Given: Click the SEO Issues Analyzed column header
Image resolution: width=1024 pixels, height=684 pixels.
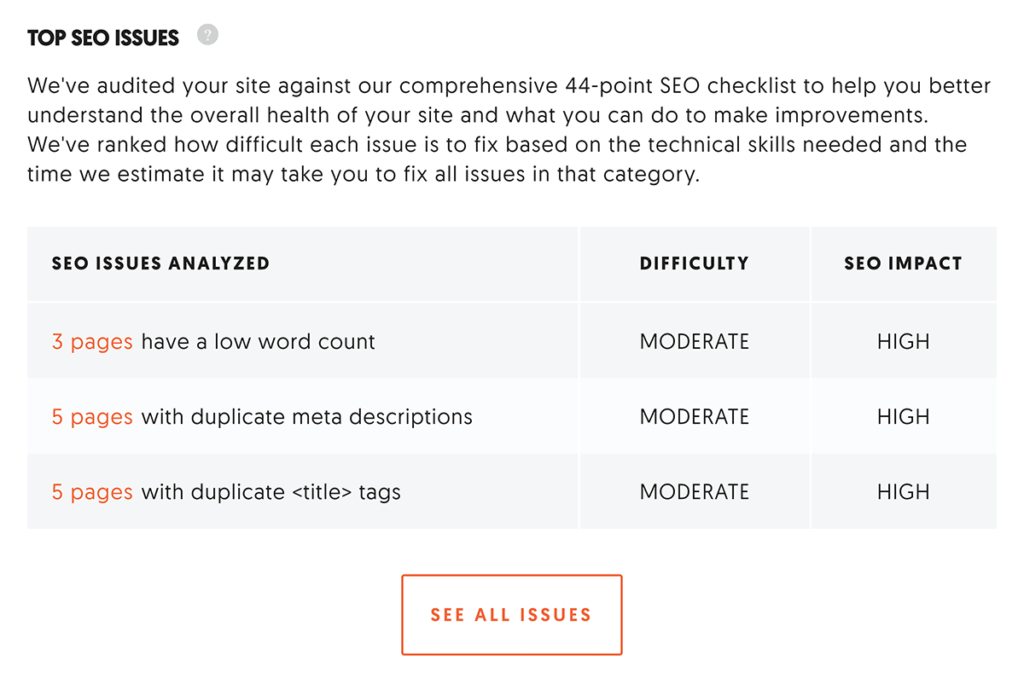Looking at the screenshot, I should pyautogui.click(x=161, y=264).
